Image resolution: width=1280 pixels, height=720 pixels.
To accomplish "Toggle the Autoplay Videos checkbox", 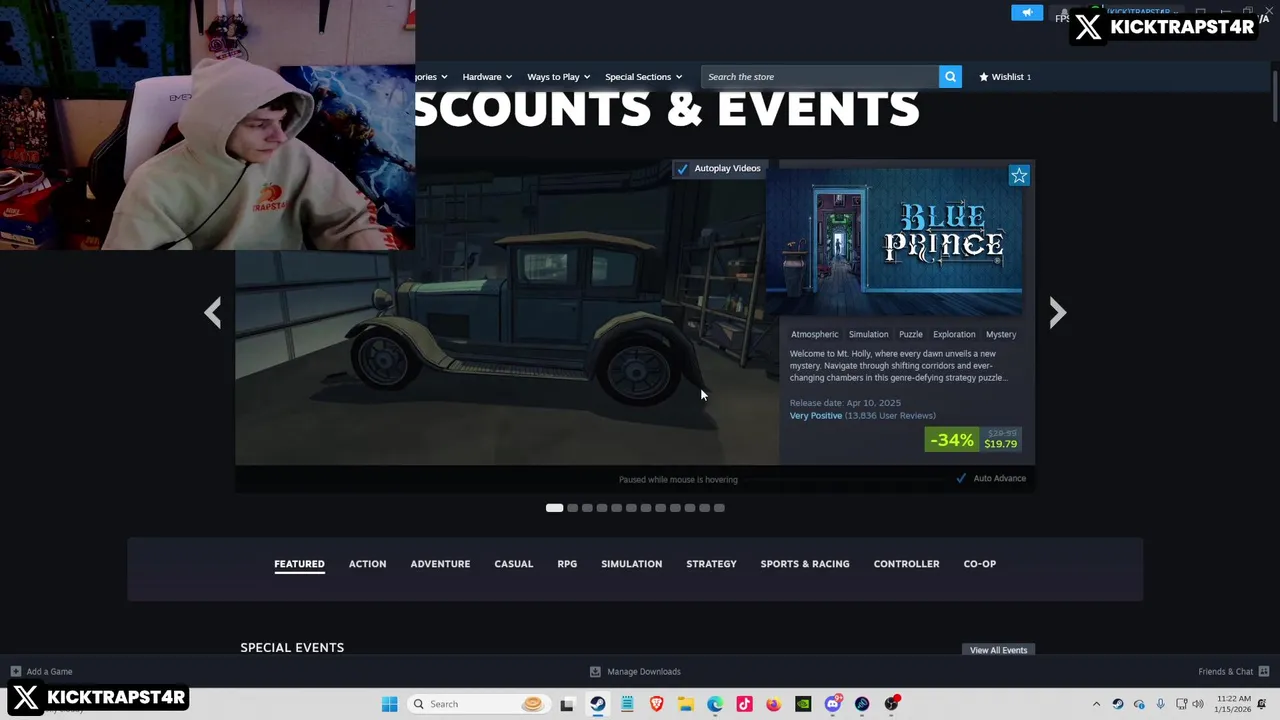I will [682, 169].
